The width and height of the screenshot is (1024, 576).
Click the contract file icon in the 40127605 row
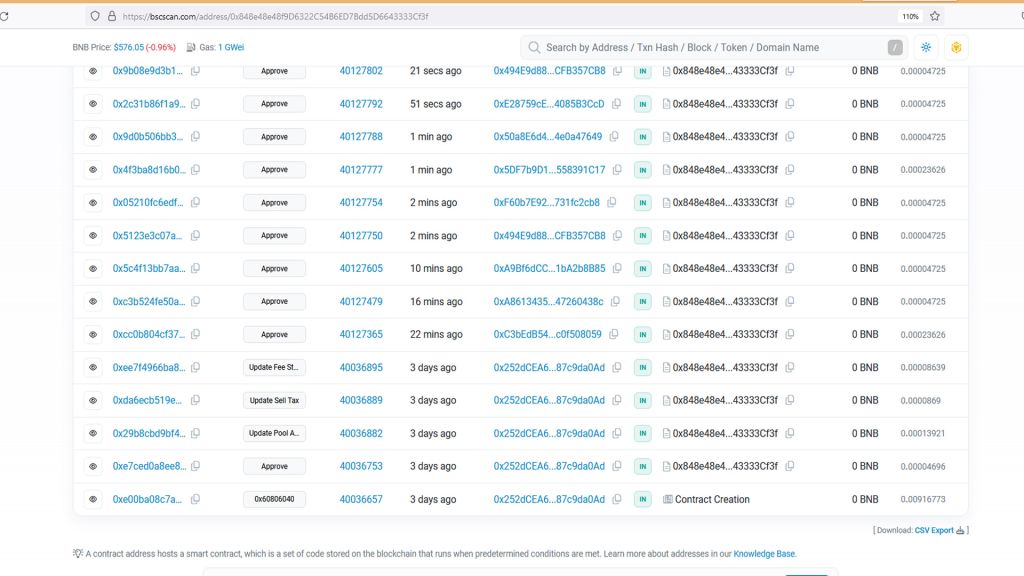667,269
